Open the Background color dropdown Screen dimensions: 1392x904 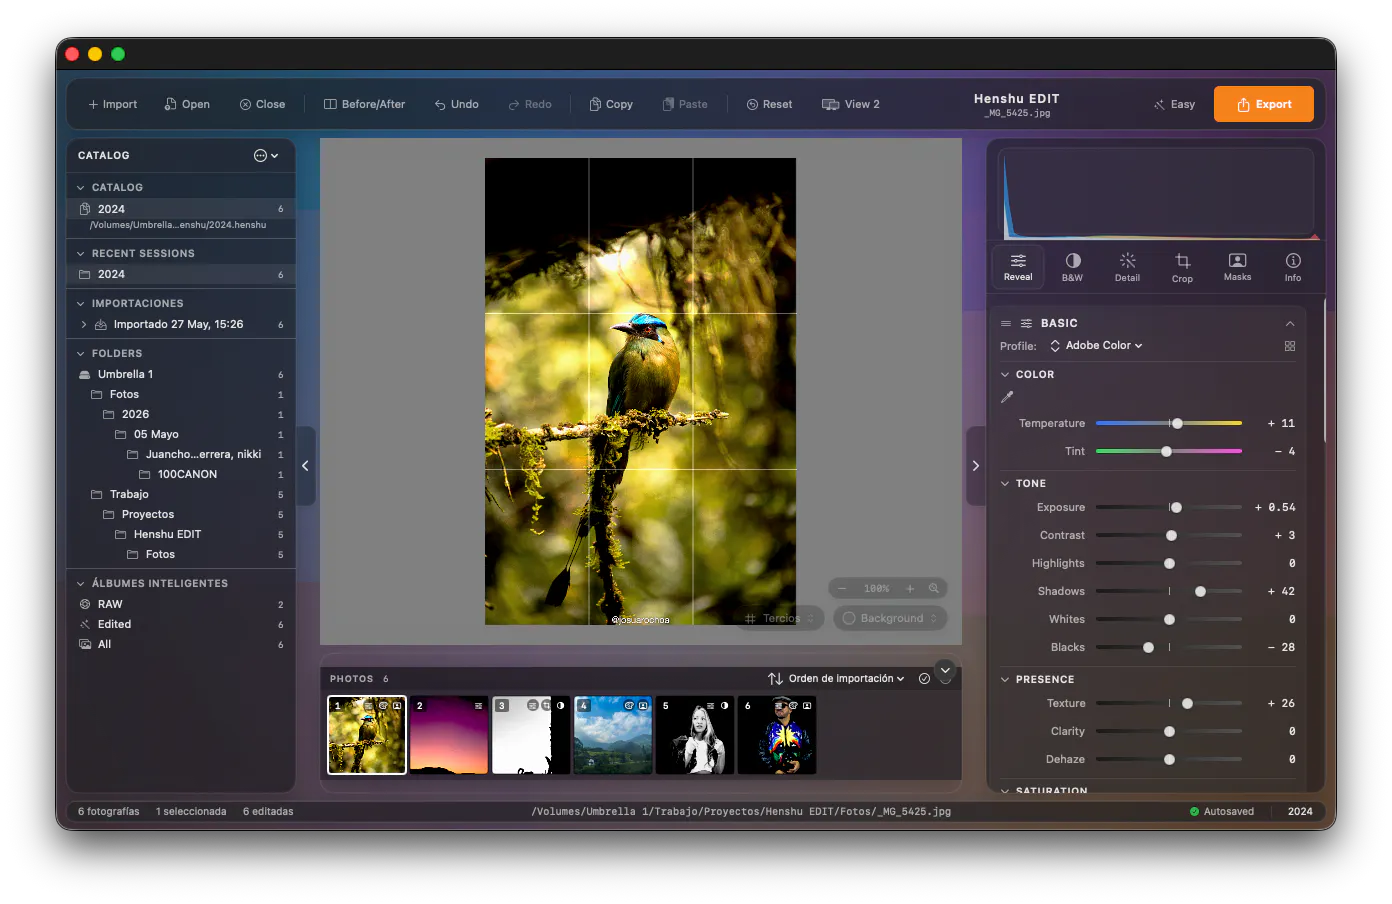pyautogui.click(x=890, y=619)
